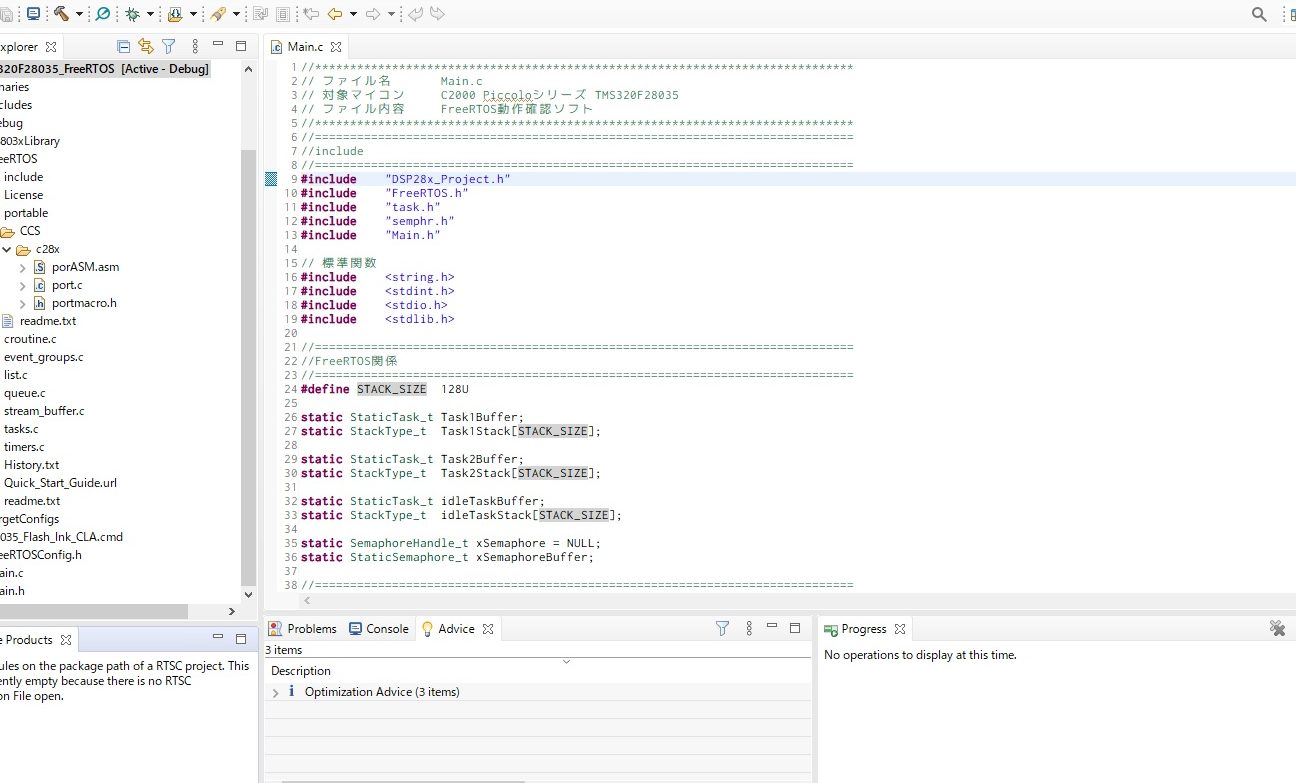Expand the Optimization Advice (3 items) row
The width and height of the screenshot is (1296, 783).
[276, 692]
